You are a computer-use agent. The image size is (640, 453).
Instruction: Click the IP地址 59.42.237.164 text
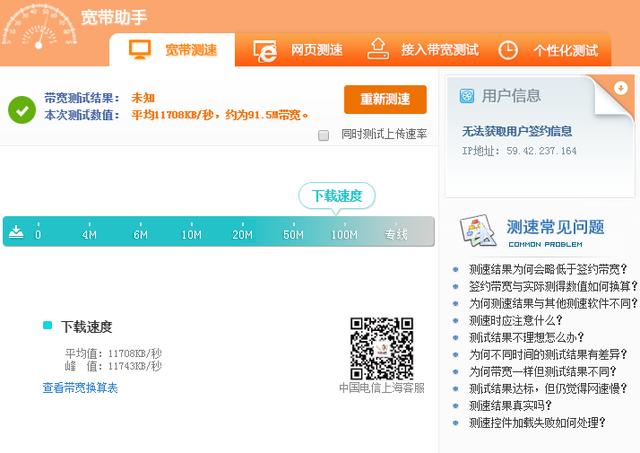[519, 151]
